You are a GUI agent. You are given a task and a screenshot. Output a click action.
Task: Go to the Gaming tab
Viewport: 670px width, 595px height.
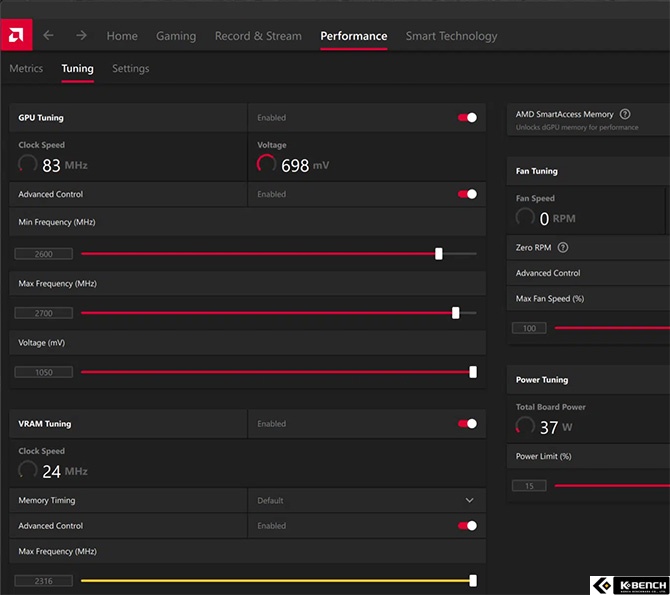(x=176, y=36)
